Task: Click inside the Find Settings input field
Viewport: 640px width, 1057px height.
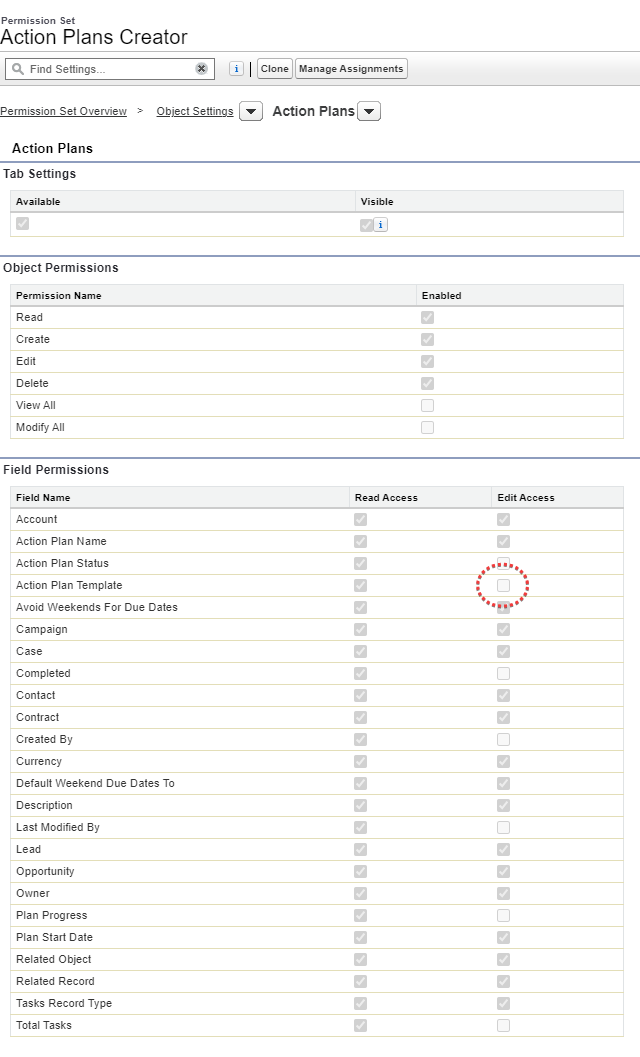Action: coord(110,68)
